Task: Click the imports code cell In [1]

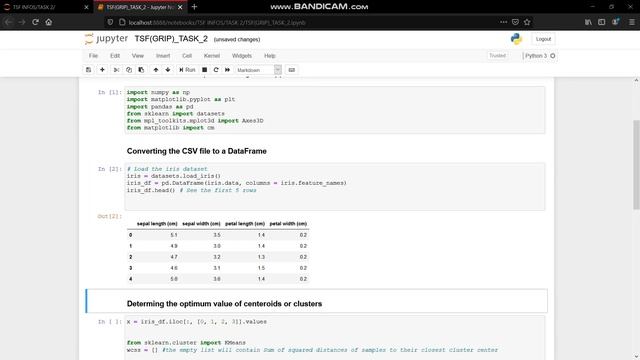Action: click(335, 110)
